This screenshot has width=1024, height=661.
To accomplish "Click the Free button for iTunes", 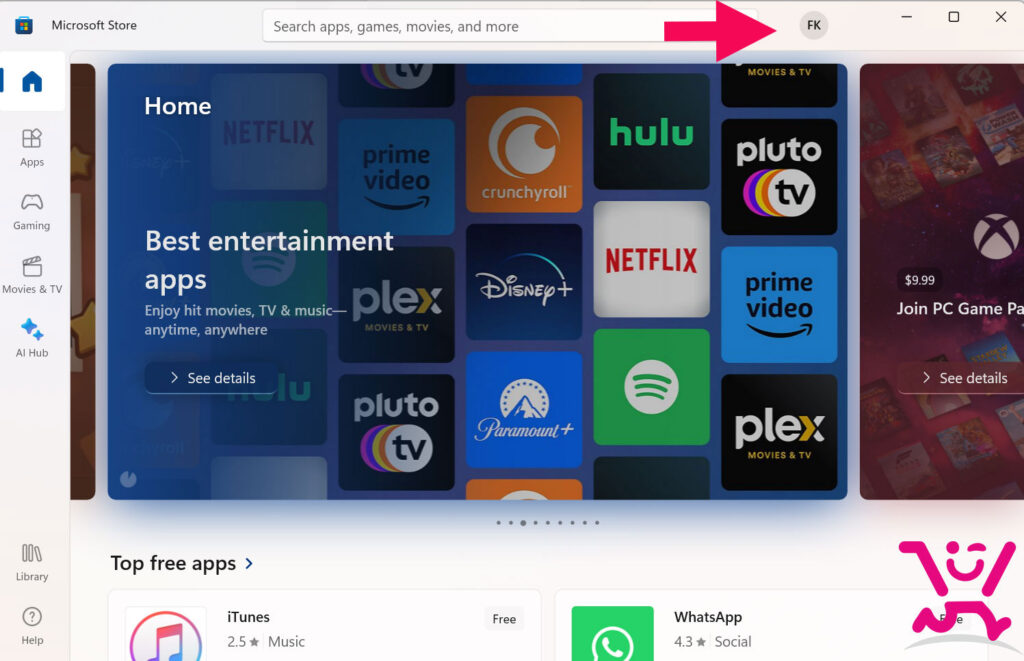I will (x=504, y=619).
